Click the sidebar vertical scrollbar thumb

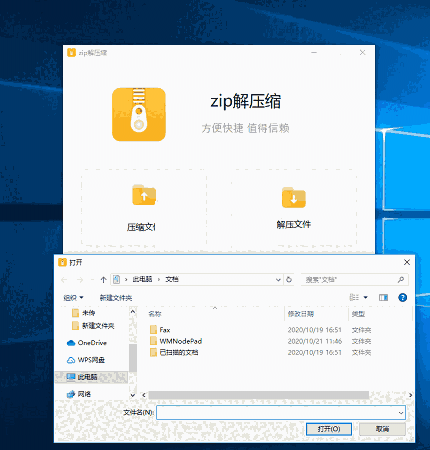[x=133, y=358]
